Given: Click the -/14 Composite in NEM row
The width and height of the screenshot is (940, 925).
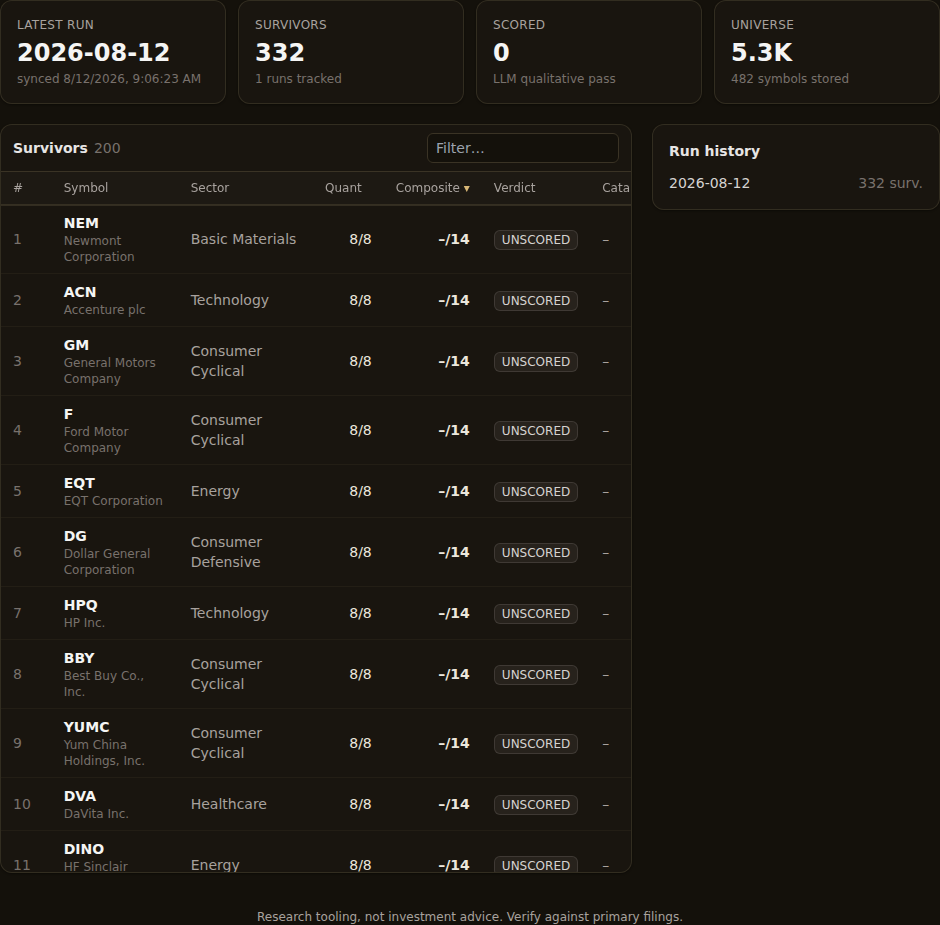Looking at the screenshot, I should (454, 239).
